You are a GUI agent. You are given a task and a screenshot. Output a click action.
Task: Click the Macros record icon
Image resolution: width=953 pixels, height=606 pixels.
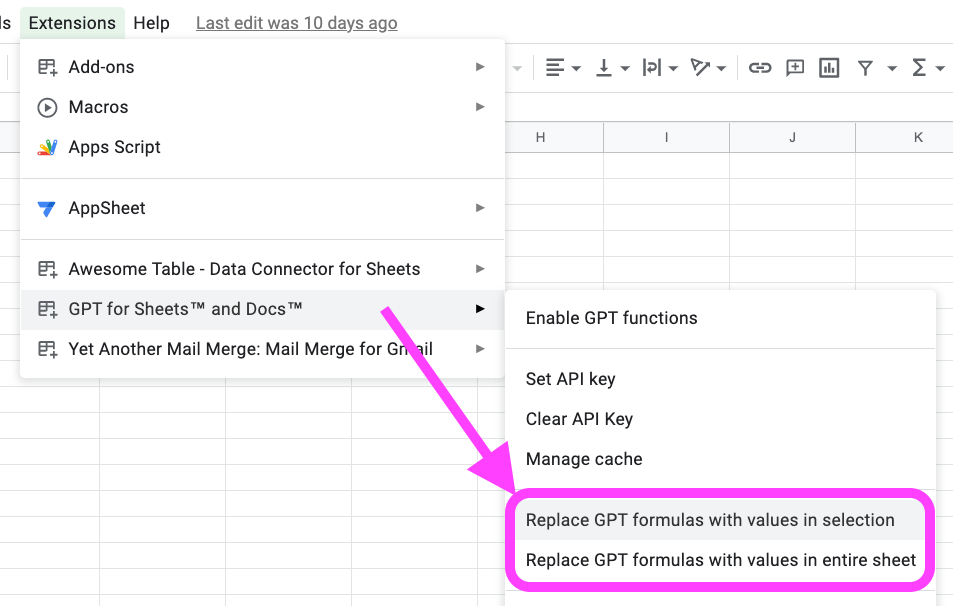47,107
